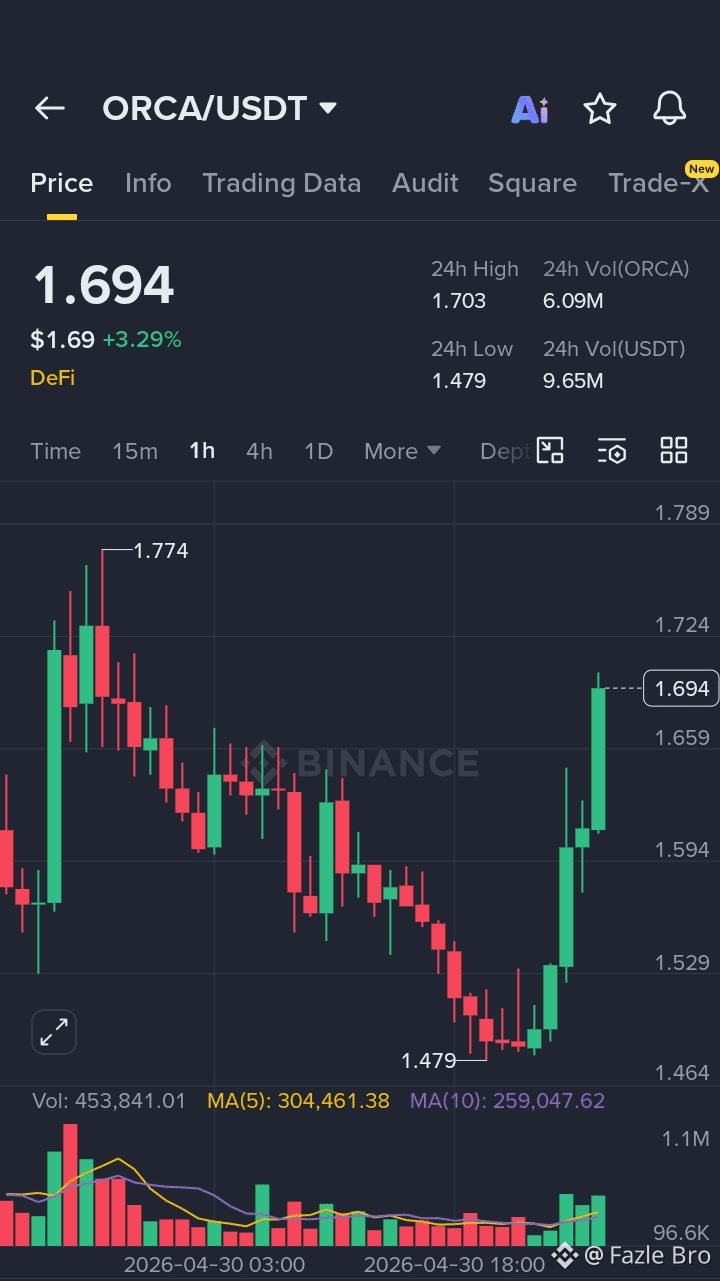The image size is (720, 1281).
Task: Select the 1h chart interval
Action: click(x=202, y=451)
